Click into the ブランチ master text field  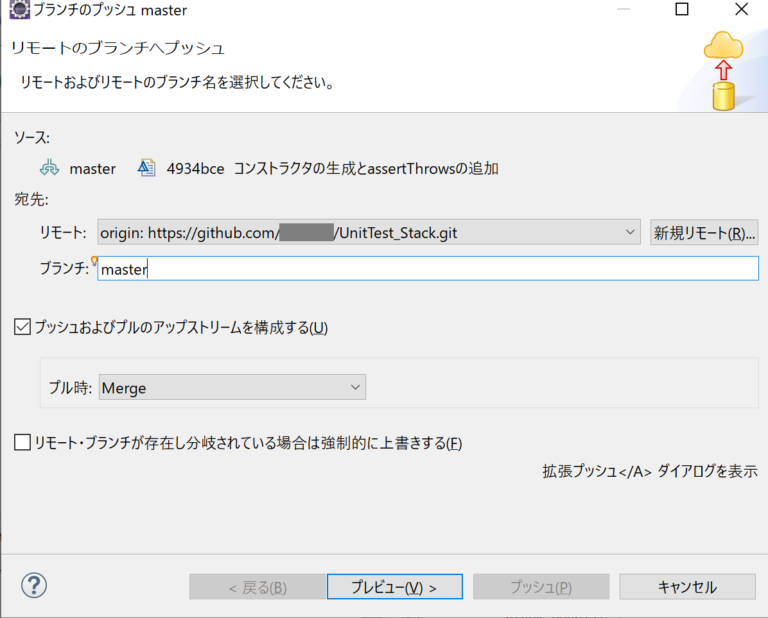click(428, 269)
